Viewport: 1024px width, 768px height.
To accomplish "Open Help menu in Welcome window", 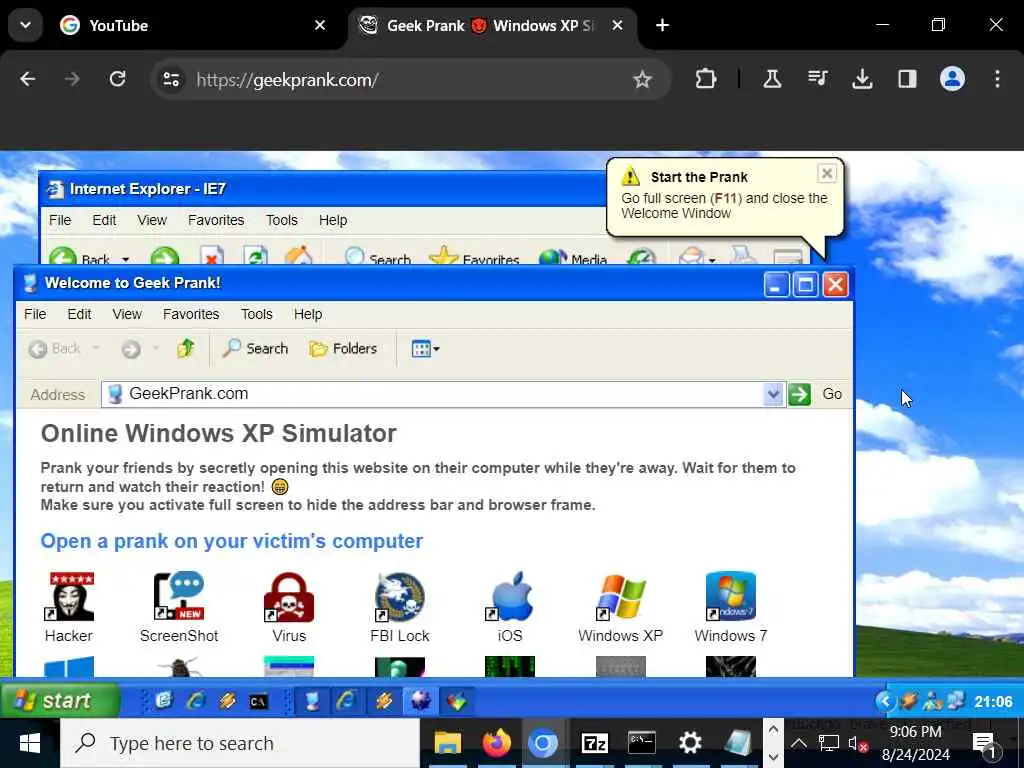I will [308, 314].
